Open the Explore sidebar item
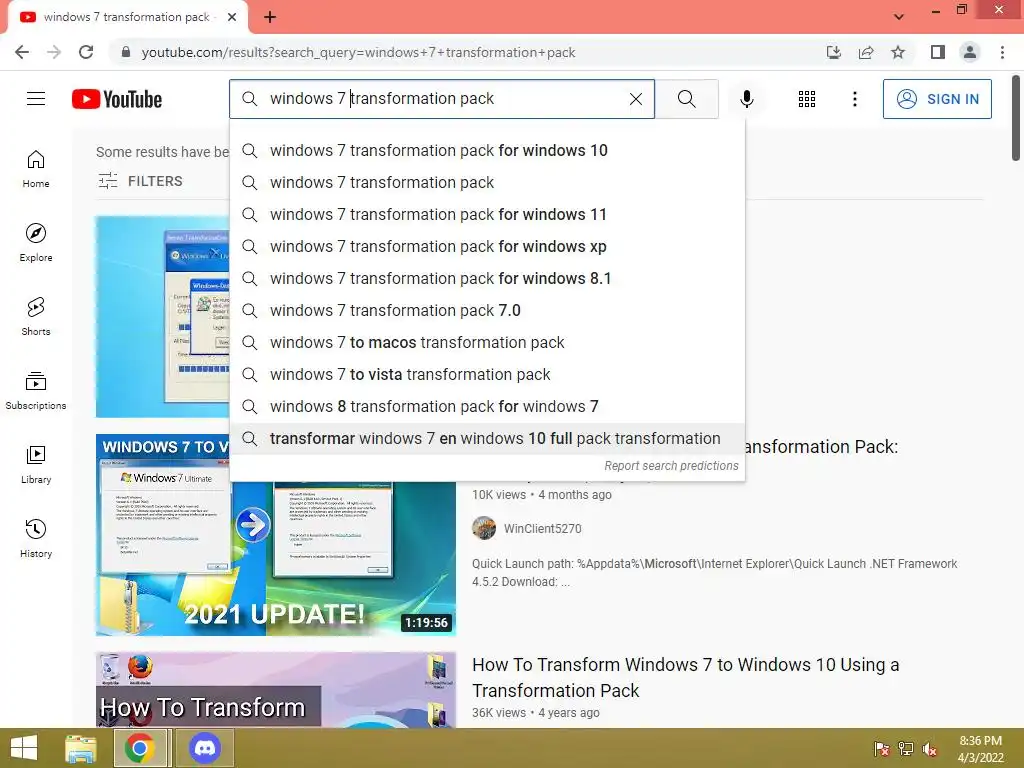1024x768 pixels. point(36,243)
